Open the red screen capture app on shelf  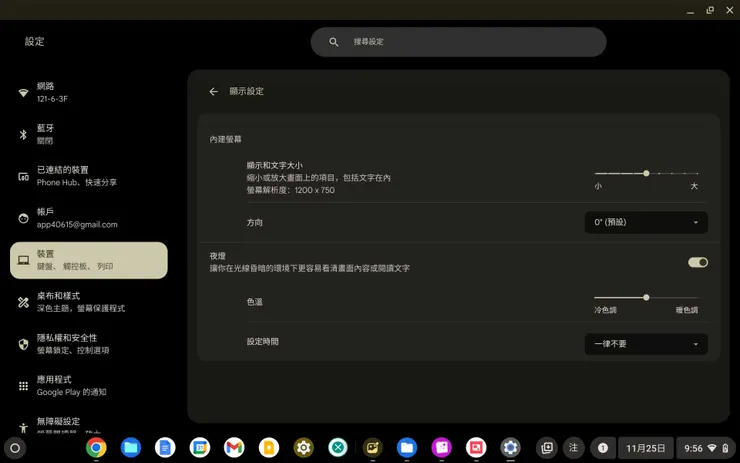tap(476, 447)
